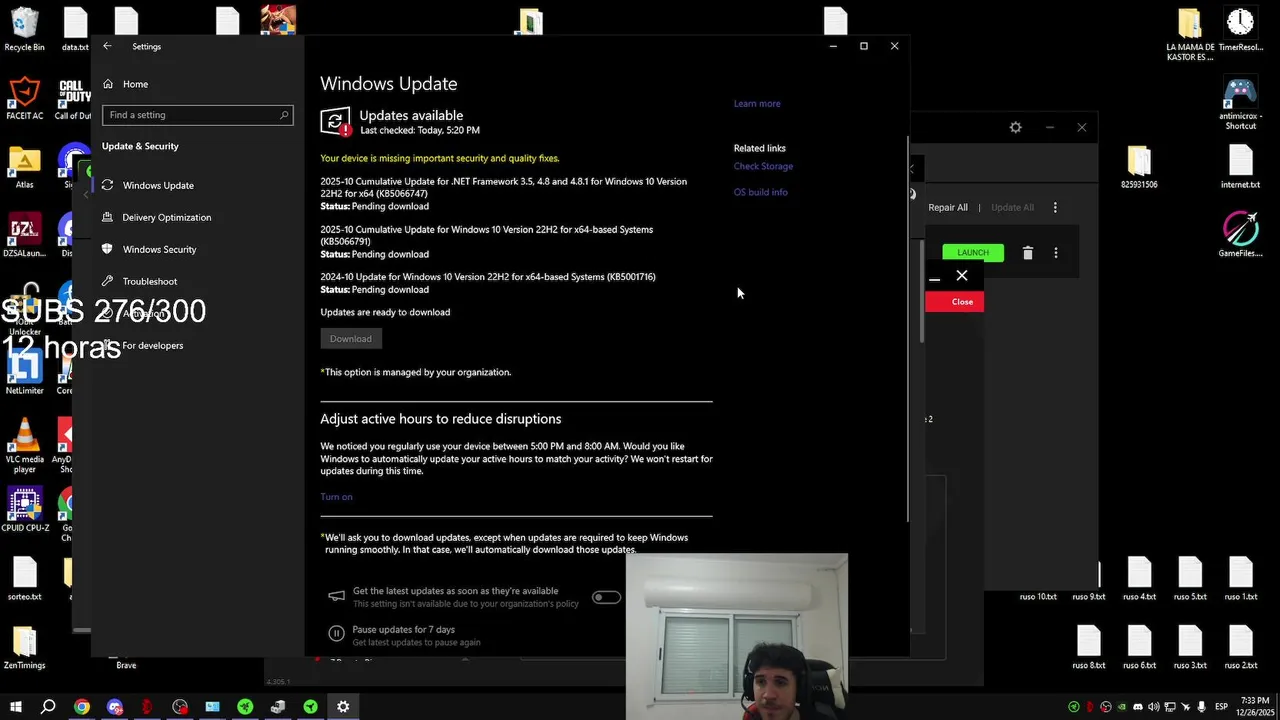
Task: Open taskbar search
Action: tap(48, 707)
